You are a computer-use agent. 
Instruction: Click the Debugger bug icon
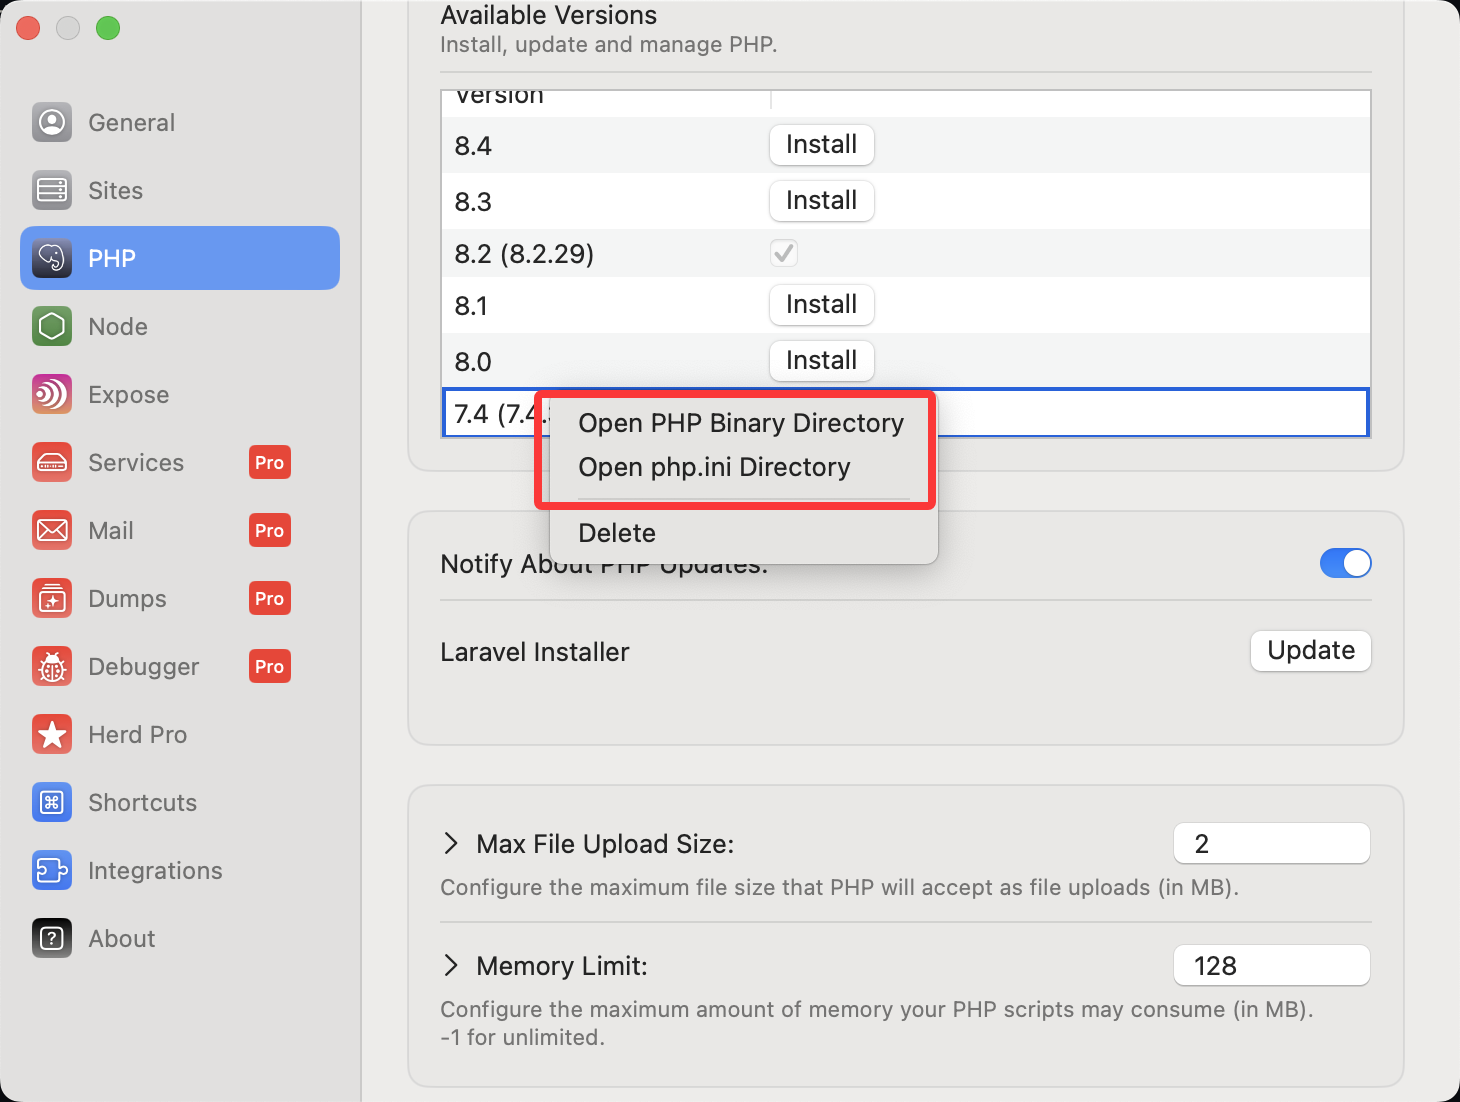point(52,666)
